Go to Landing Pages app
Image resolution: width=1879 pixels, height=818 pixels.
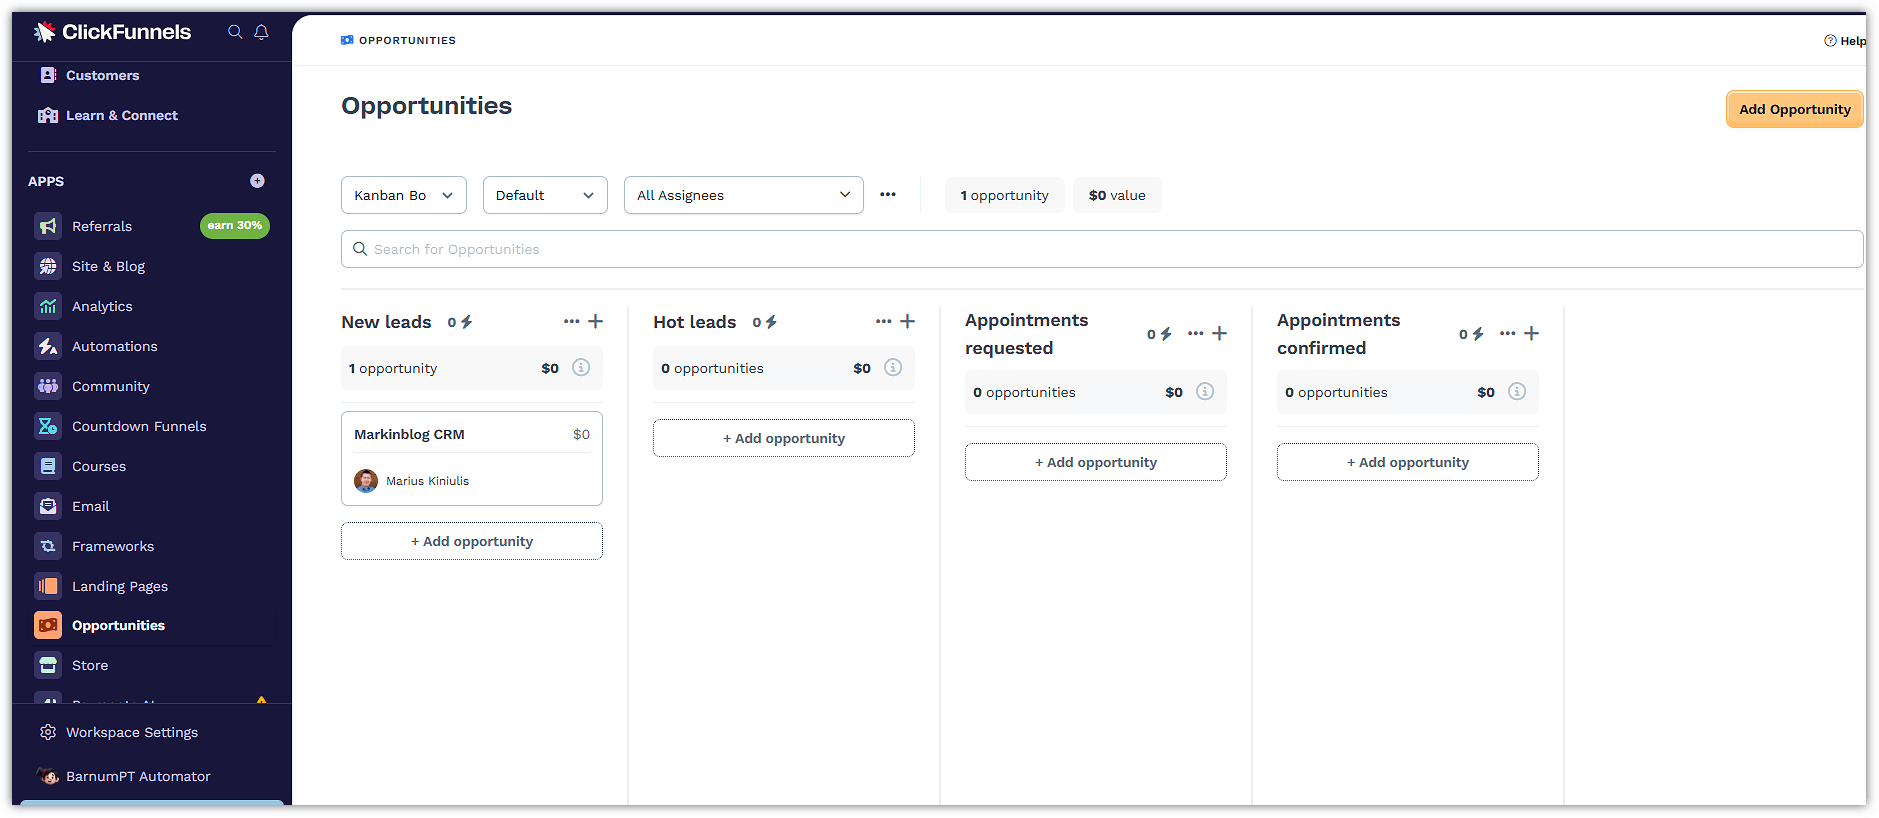[x=119, y=586]
